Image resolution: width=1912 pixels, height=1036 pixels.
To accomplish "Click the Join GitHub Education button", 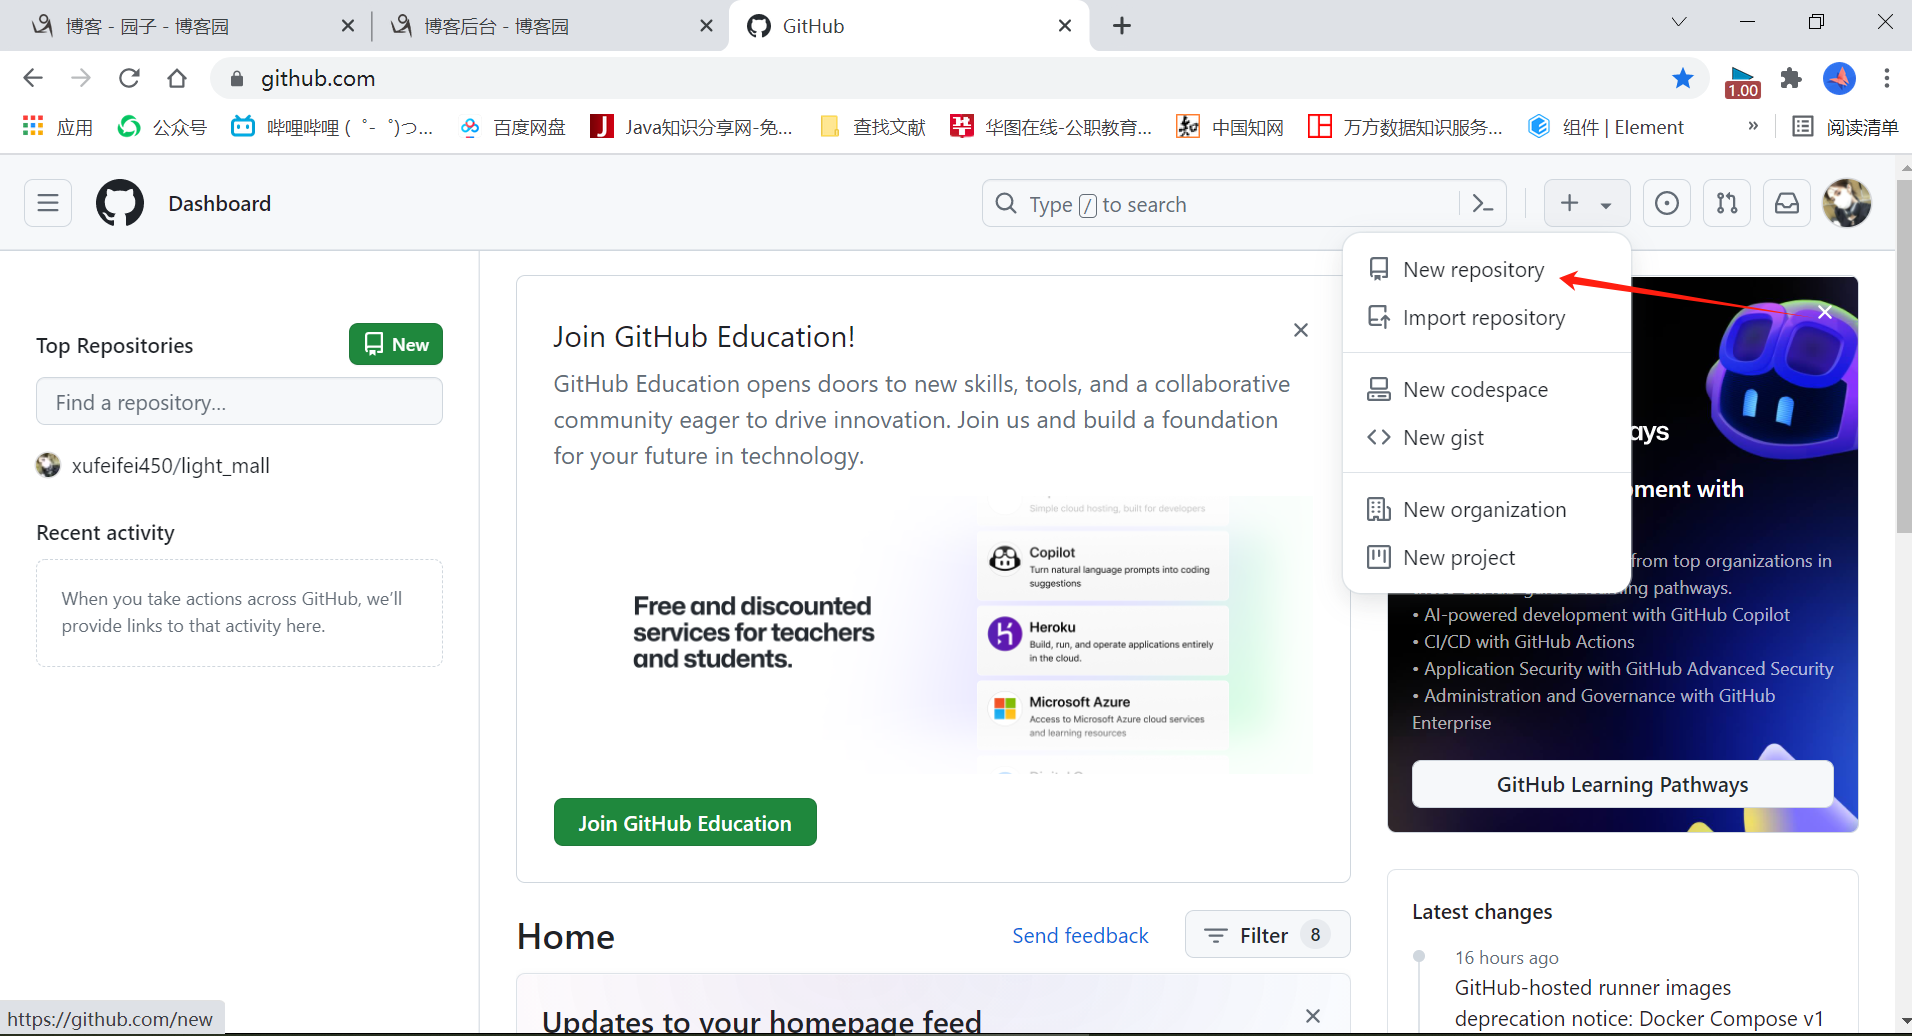I will (684, 822).
